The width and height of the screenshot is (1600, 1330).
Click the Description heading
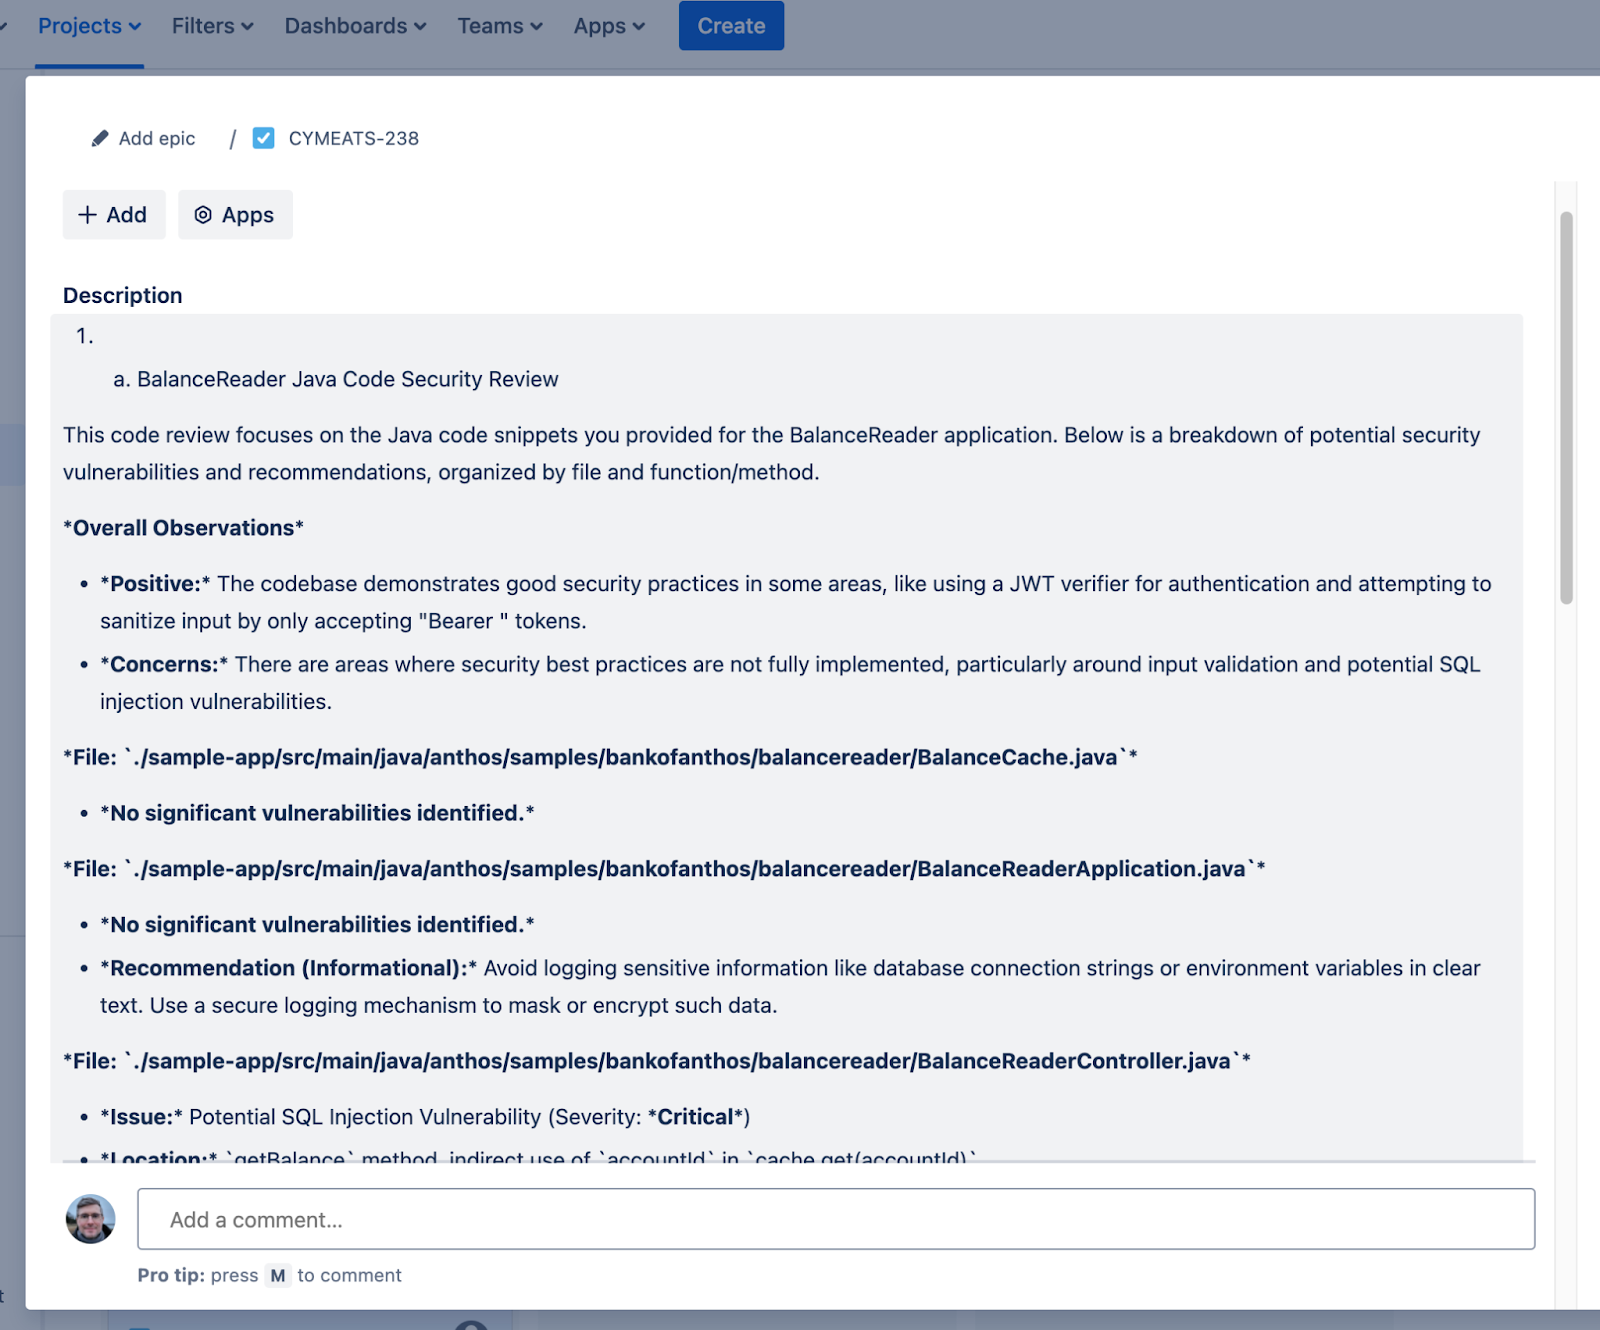[x=123, y=296]
